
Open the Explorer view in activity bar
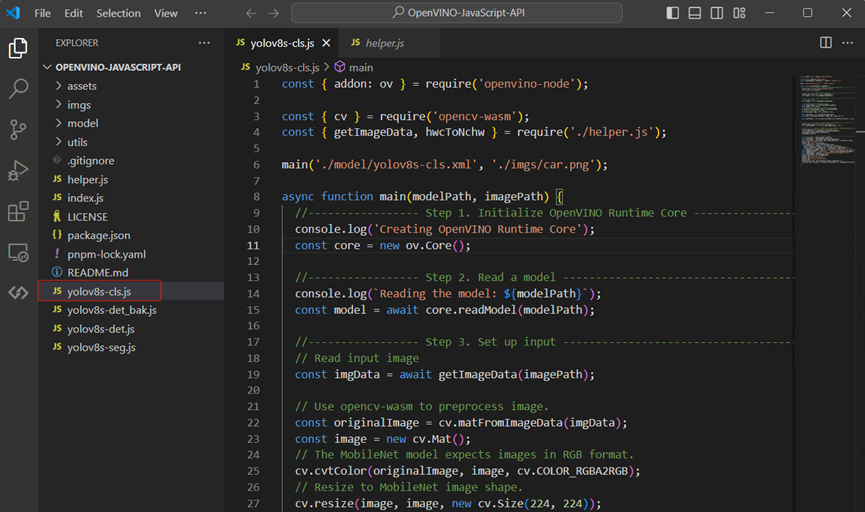[18, 48]
